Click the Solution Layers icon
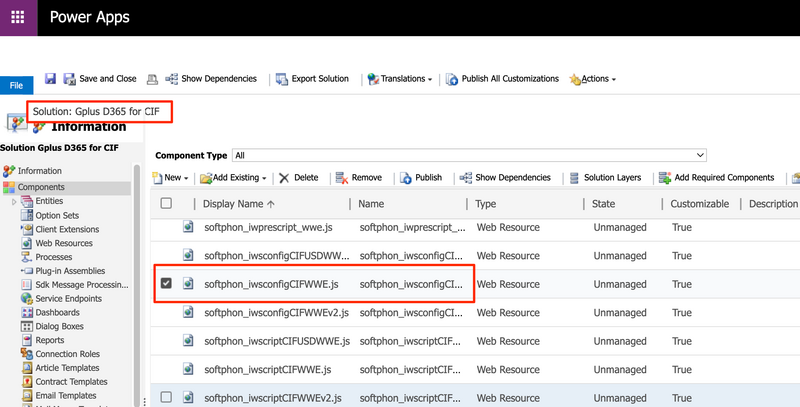The height and width of the screenshot is (407, 800). pos(574,177)
